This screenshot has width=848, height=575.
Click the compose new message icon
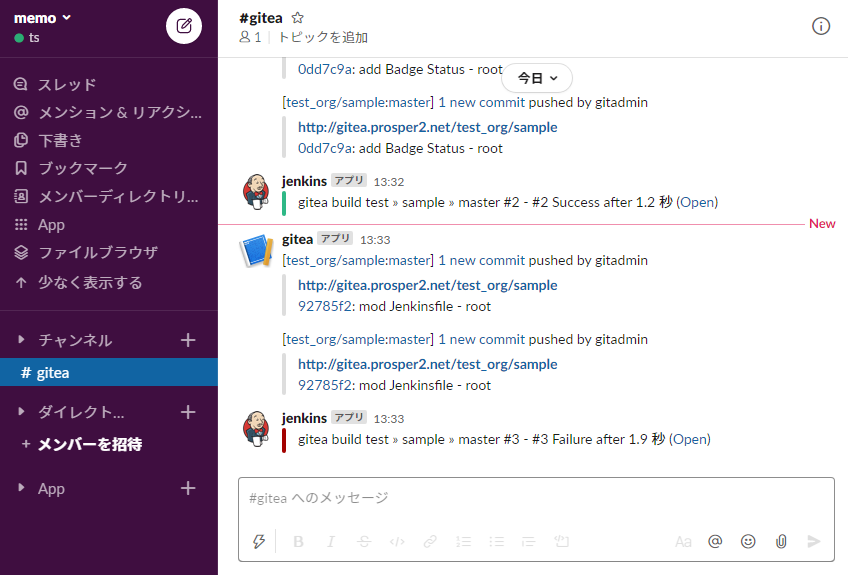click(184, 26)
